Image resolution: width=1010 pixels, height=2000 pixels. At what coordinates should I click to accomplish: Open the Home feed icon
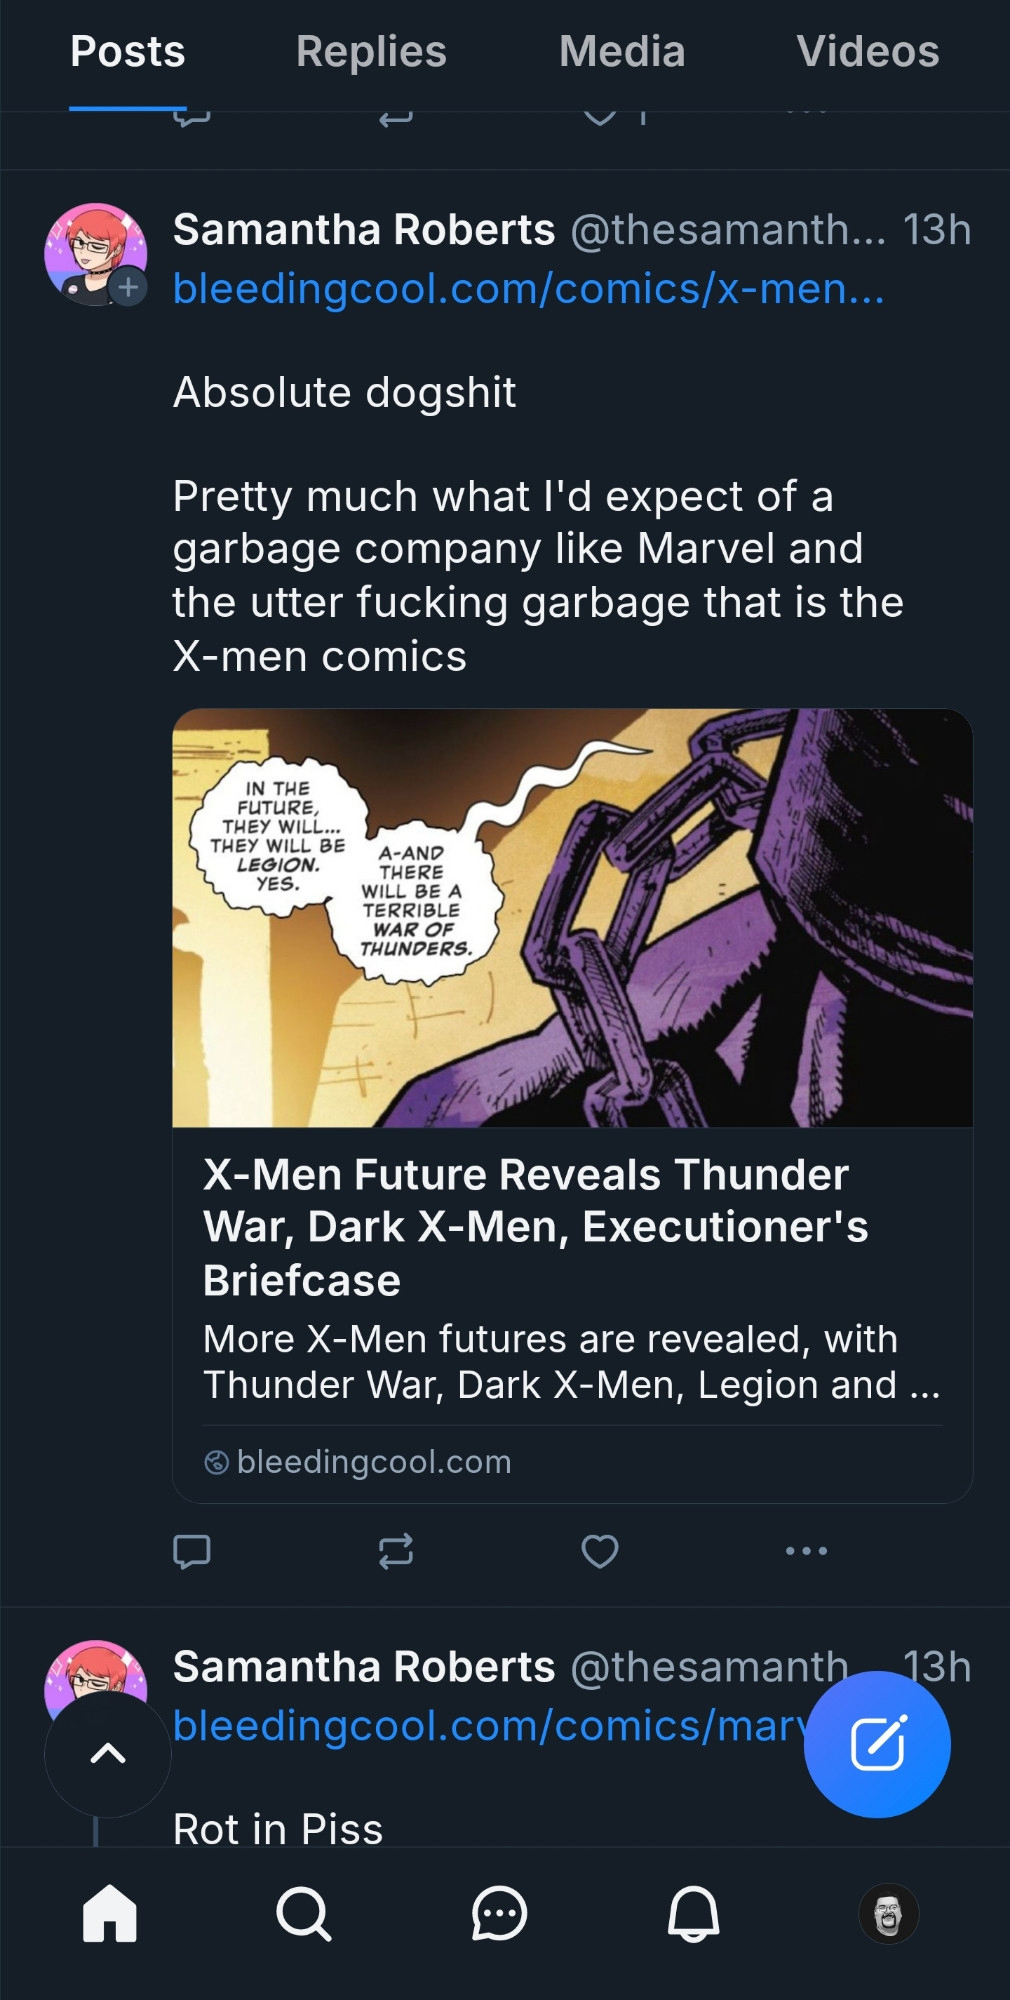[x=109, y=1913]
